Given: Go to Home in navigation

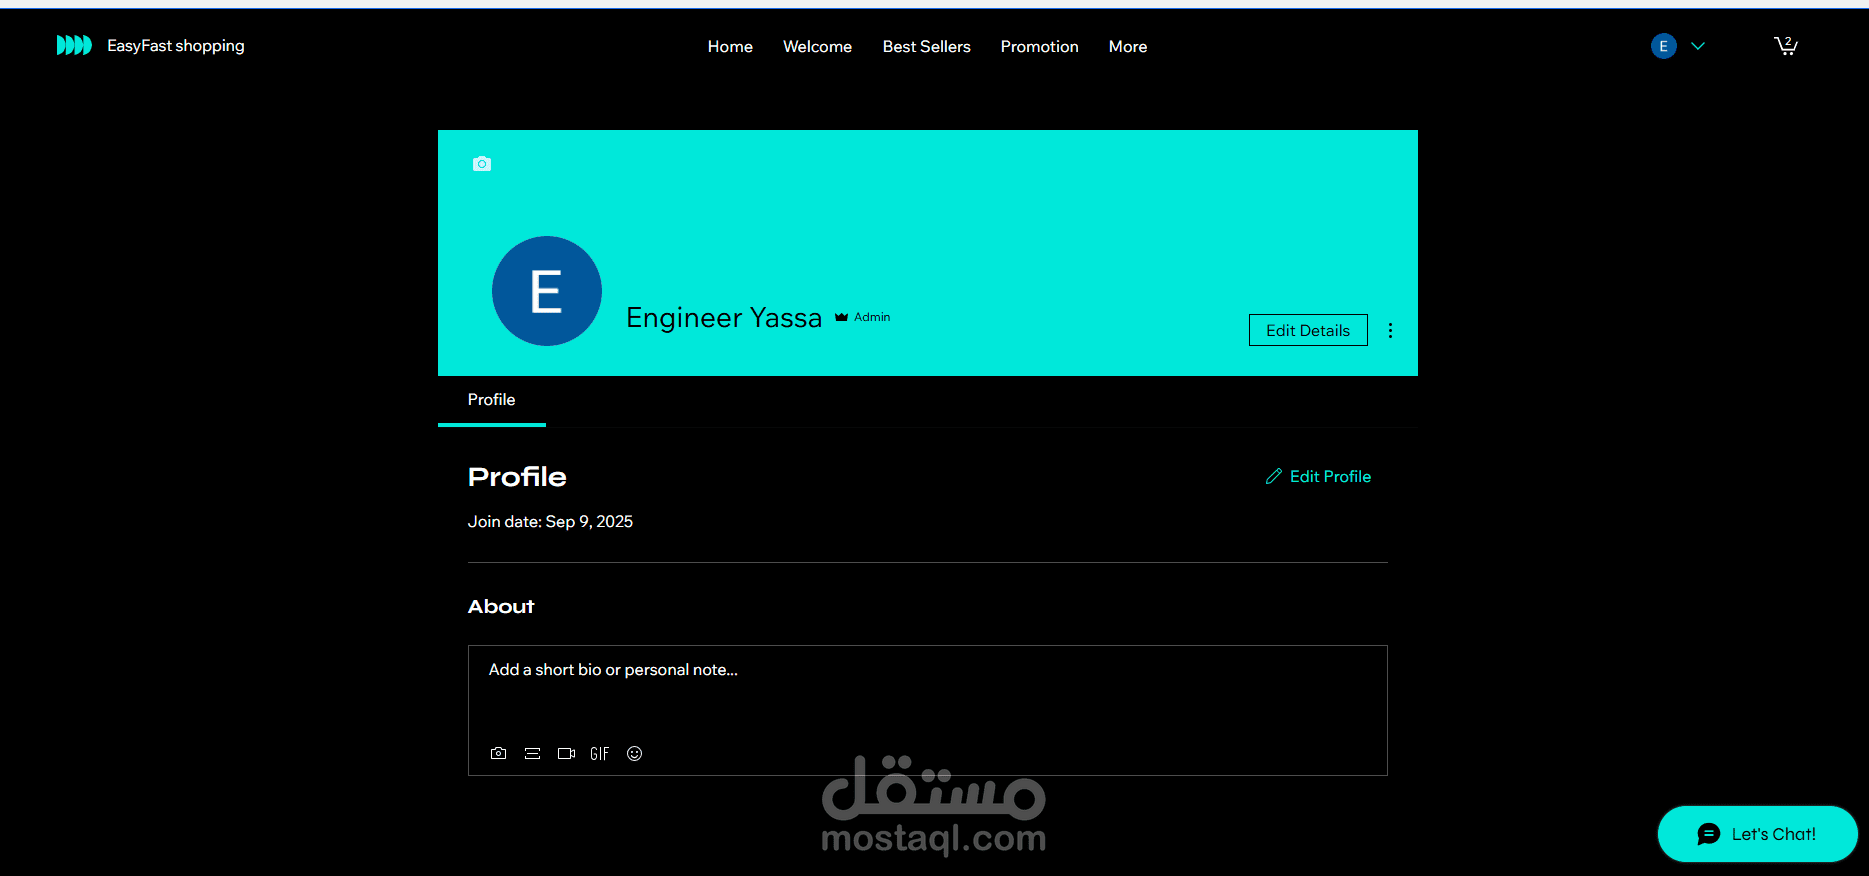Looking at the screenshot, I should (730, 46).
